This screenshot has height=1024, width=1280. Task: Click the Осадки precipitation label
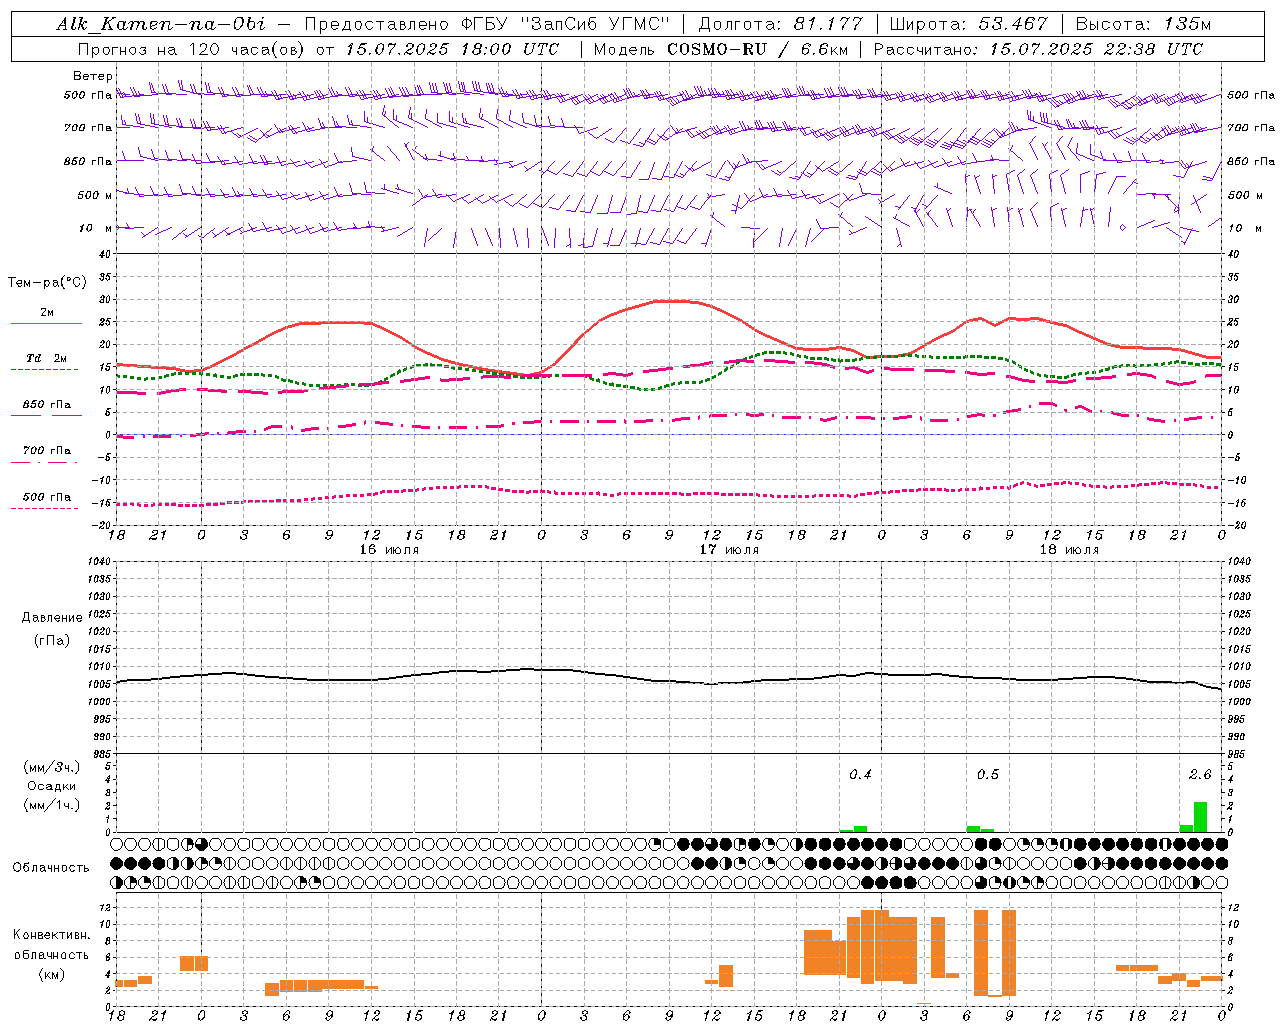(51, 786)
